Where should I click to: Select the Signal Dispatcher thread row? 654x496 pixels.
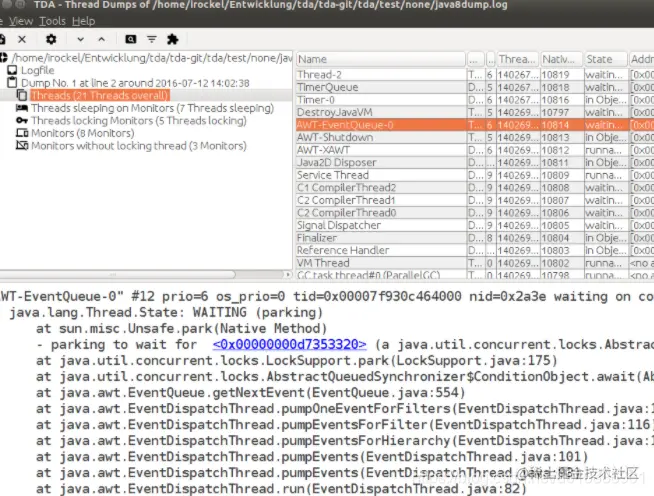(475, 225)
